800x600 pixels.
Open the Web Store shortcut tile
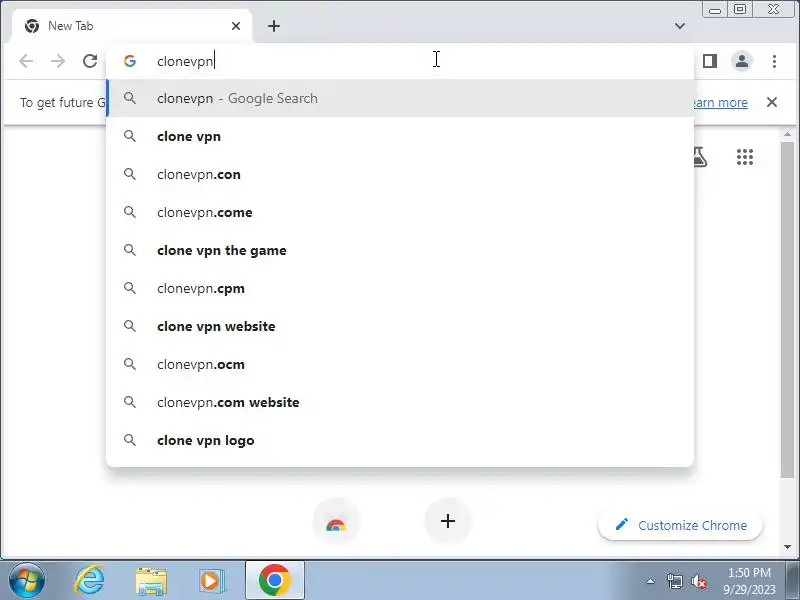pos(336,522)
